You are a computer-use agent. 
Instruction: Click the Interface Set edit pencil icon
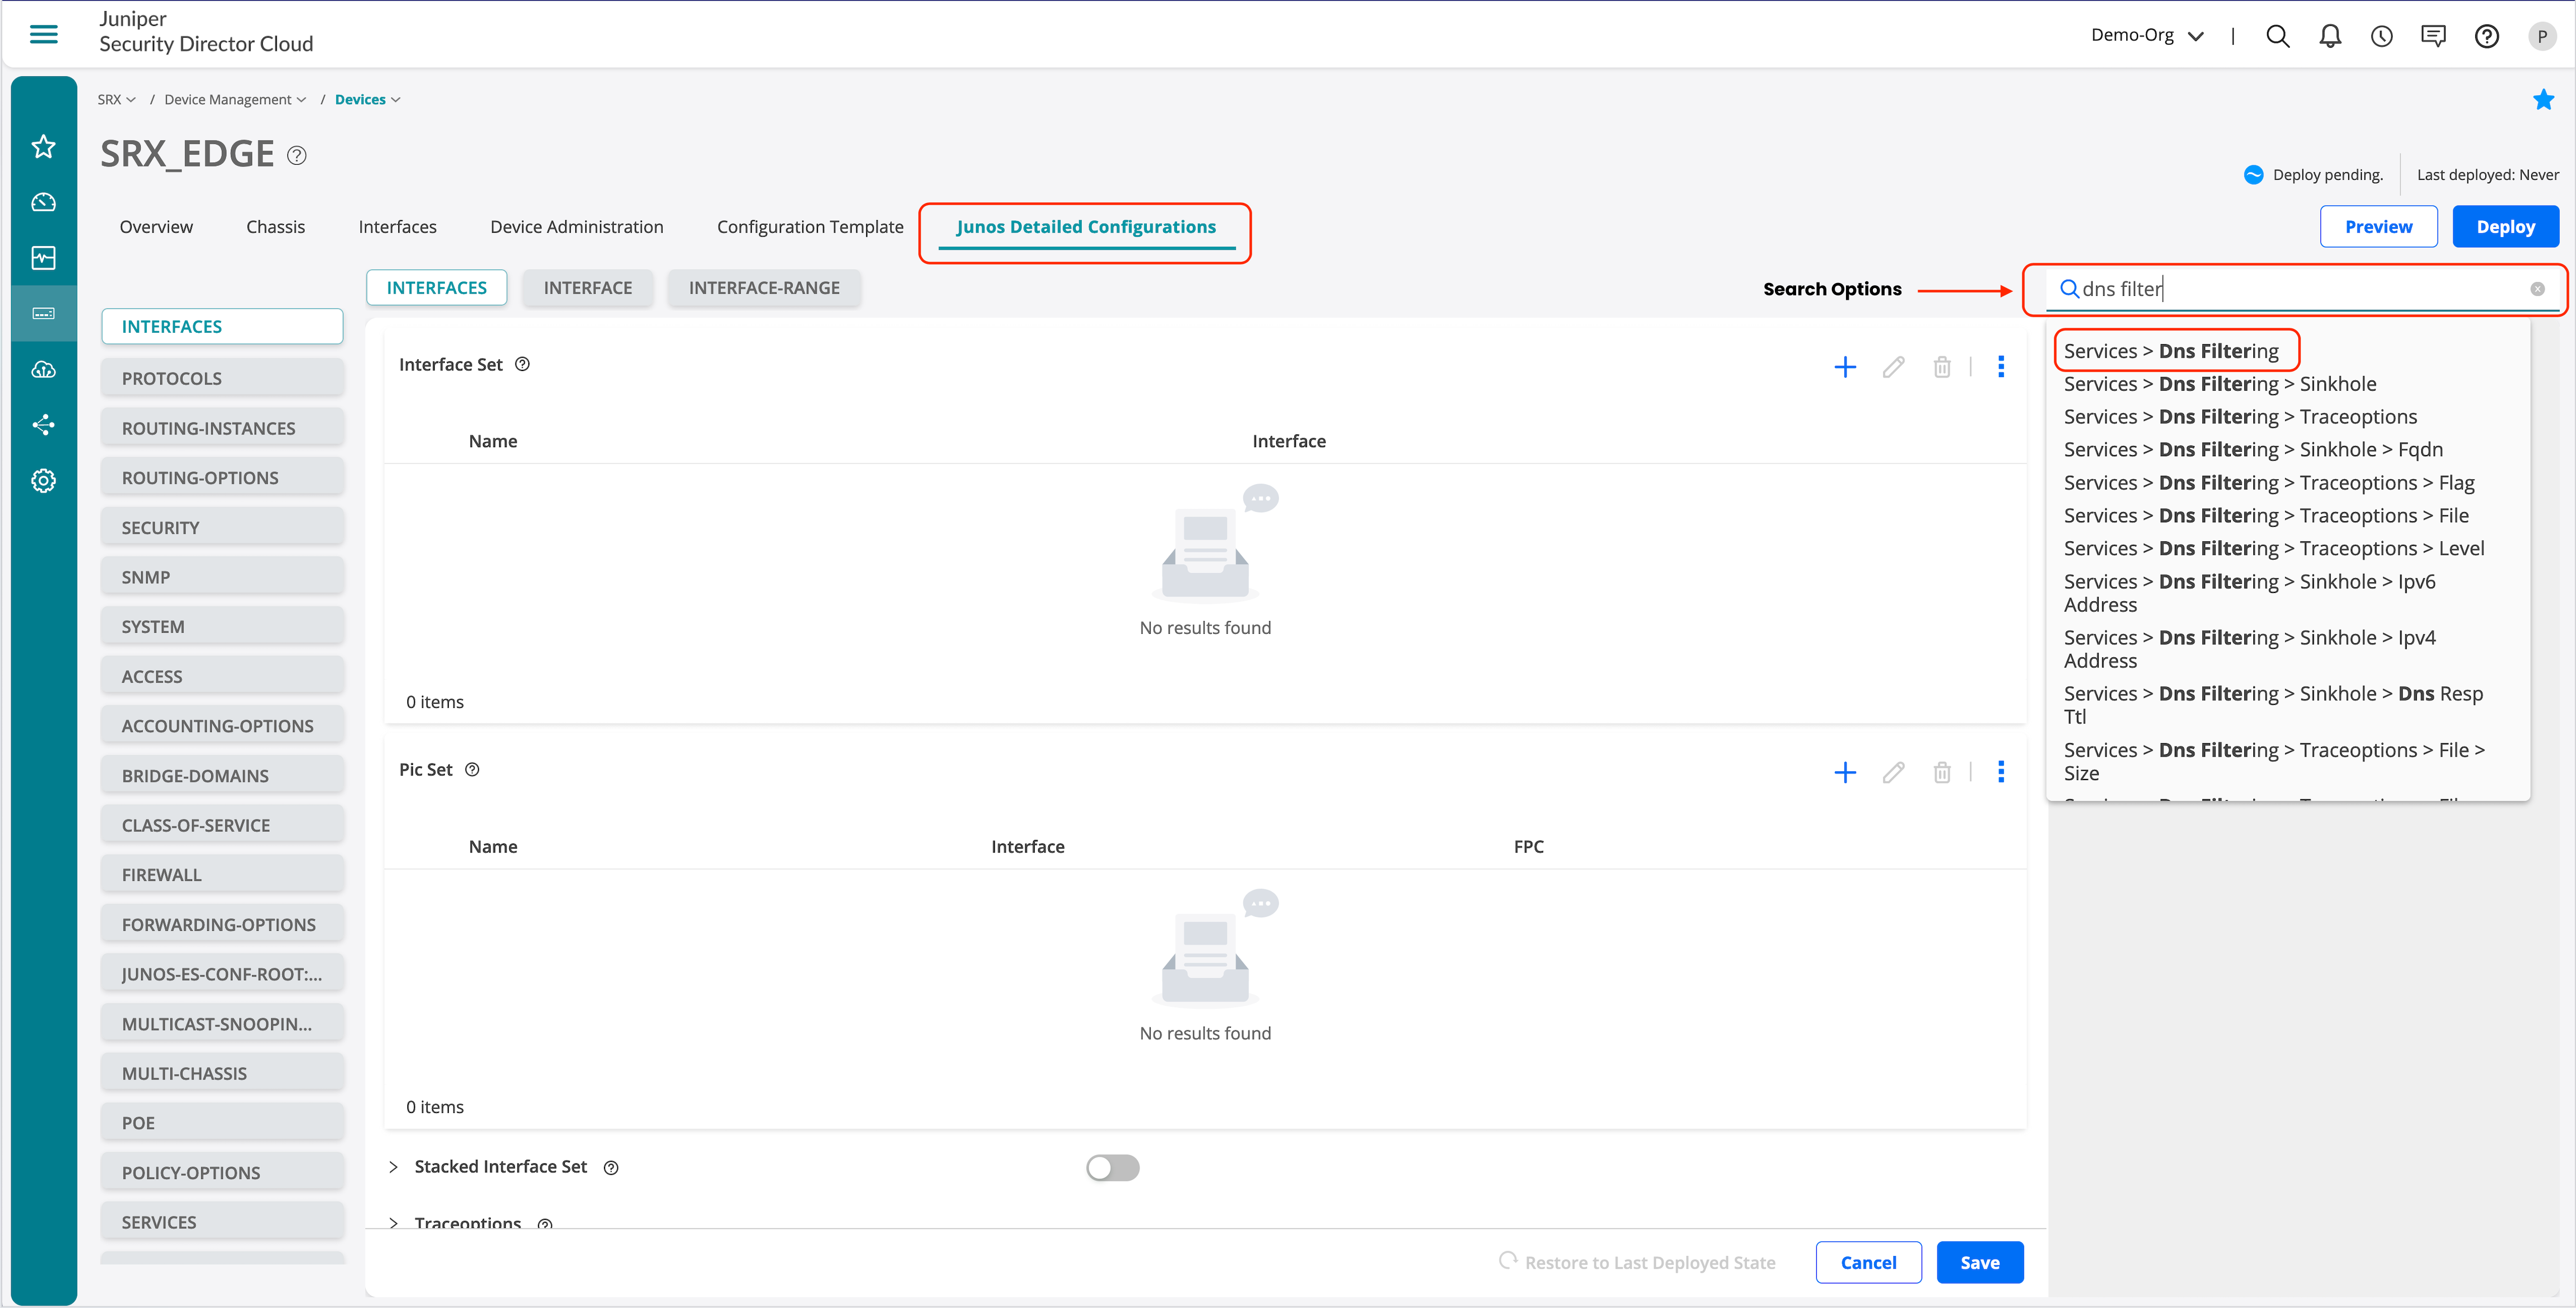pos(1893,367)
